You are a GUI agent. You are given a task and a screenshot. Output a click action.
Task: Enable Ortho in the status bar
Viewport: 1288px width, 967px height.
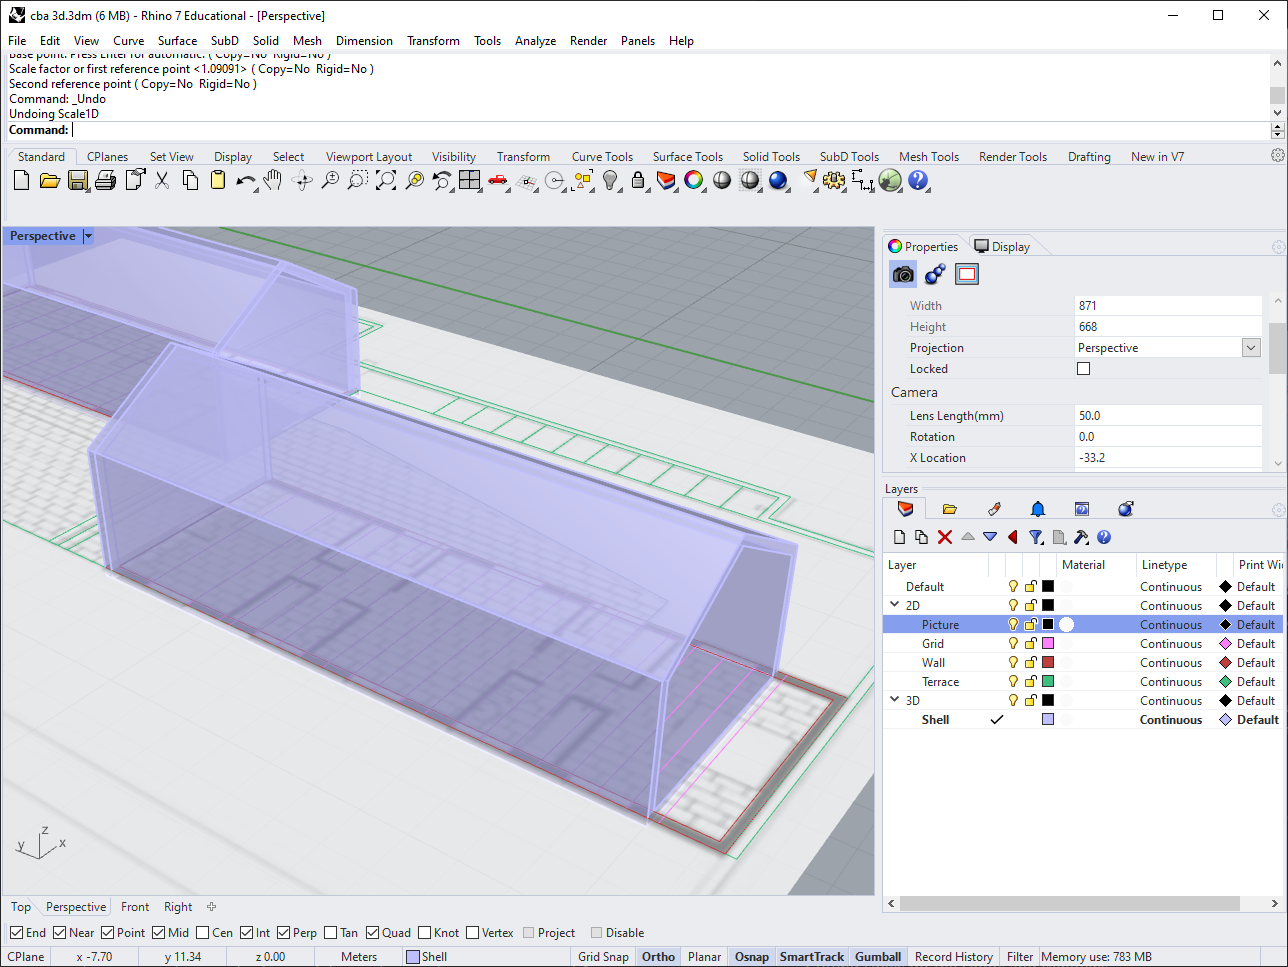(657, 956)
